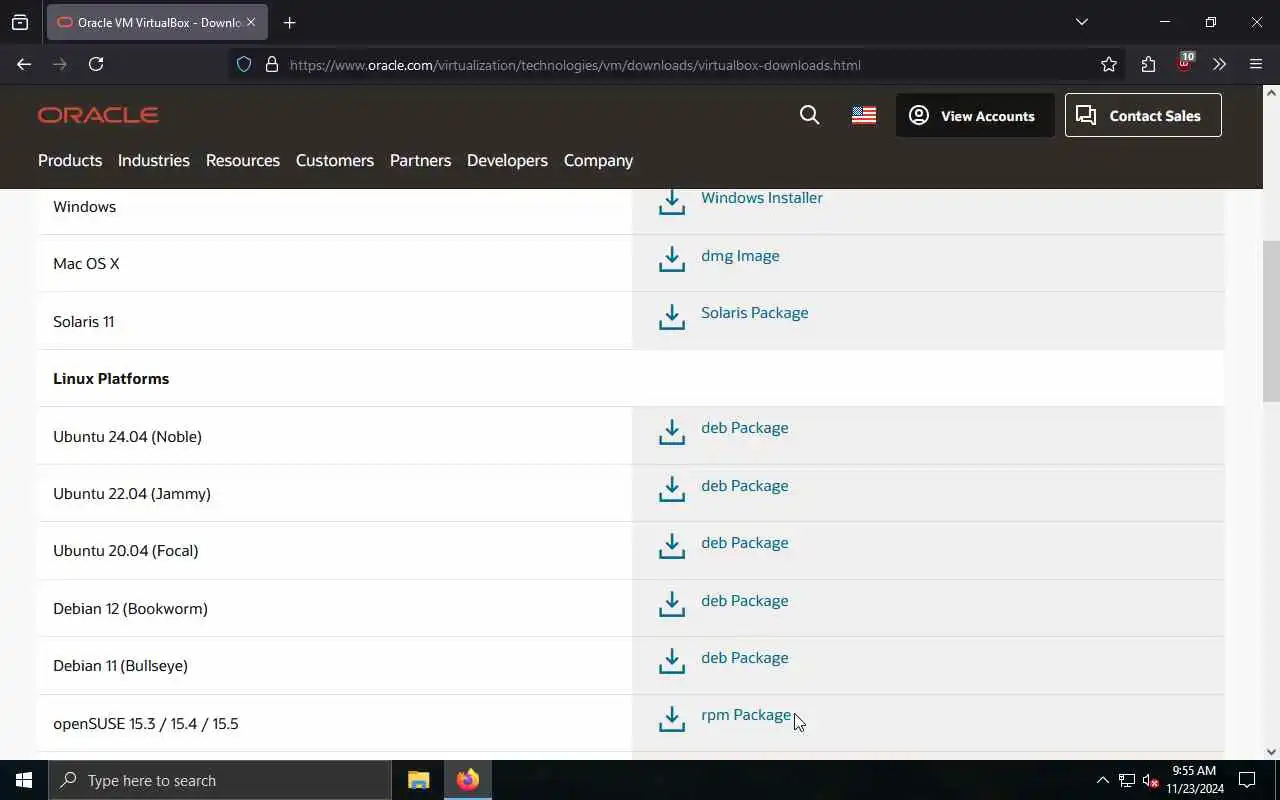Open the Customers menu
The width and height of the screenshot is (1280, 800).
tap(335, 160)
